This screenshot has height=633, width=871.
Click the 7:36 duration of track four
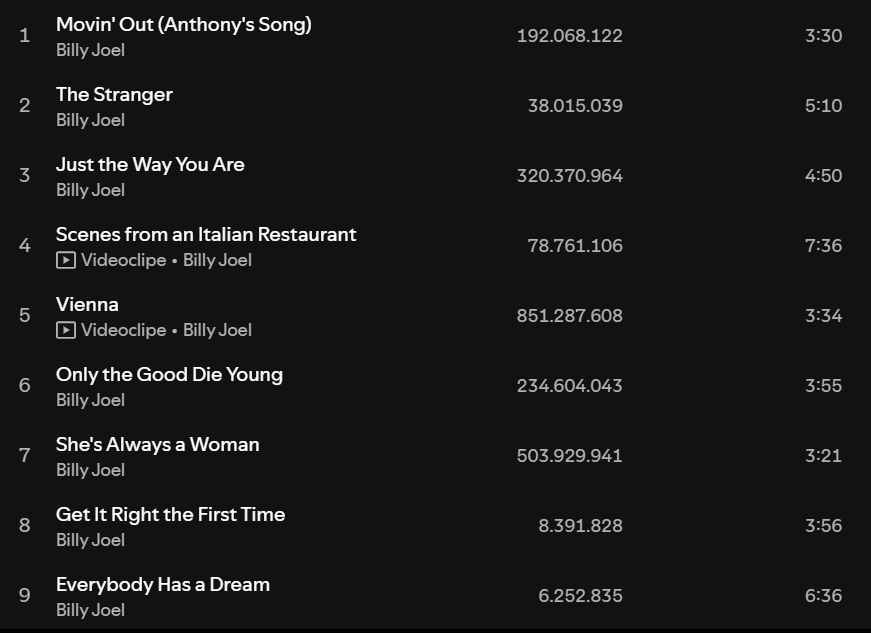(x=823, y=245)
